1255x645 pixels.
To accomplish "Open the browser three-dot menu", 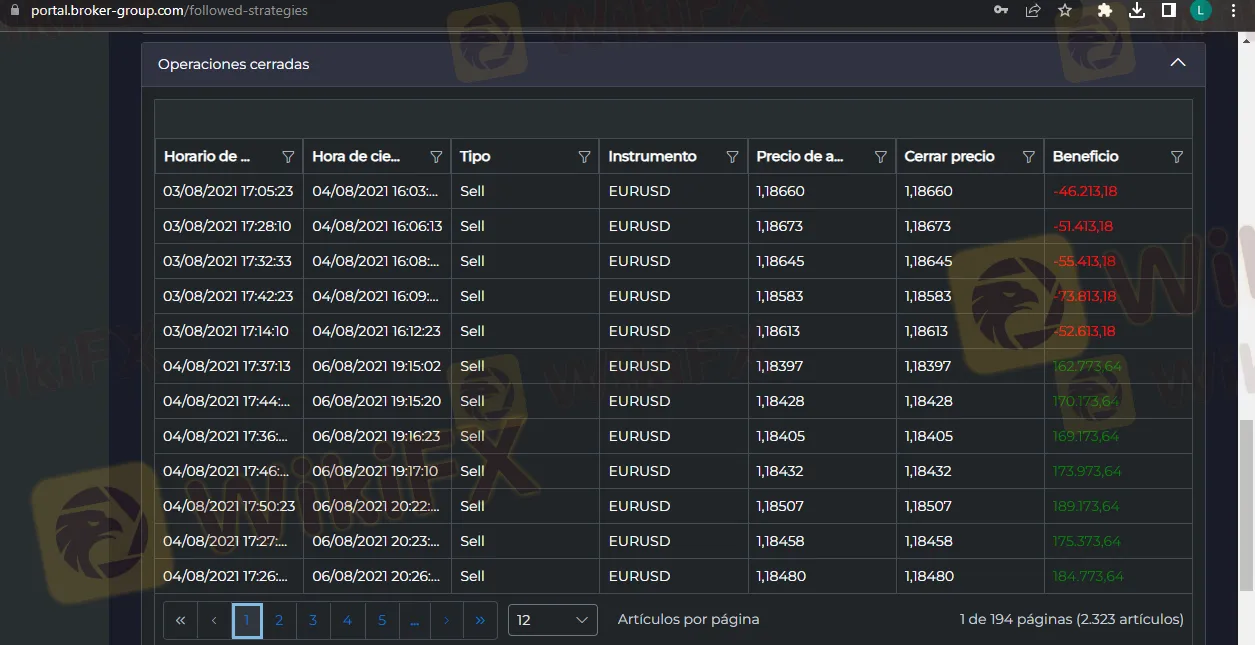I will pos(1237,11).
